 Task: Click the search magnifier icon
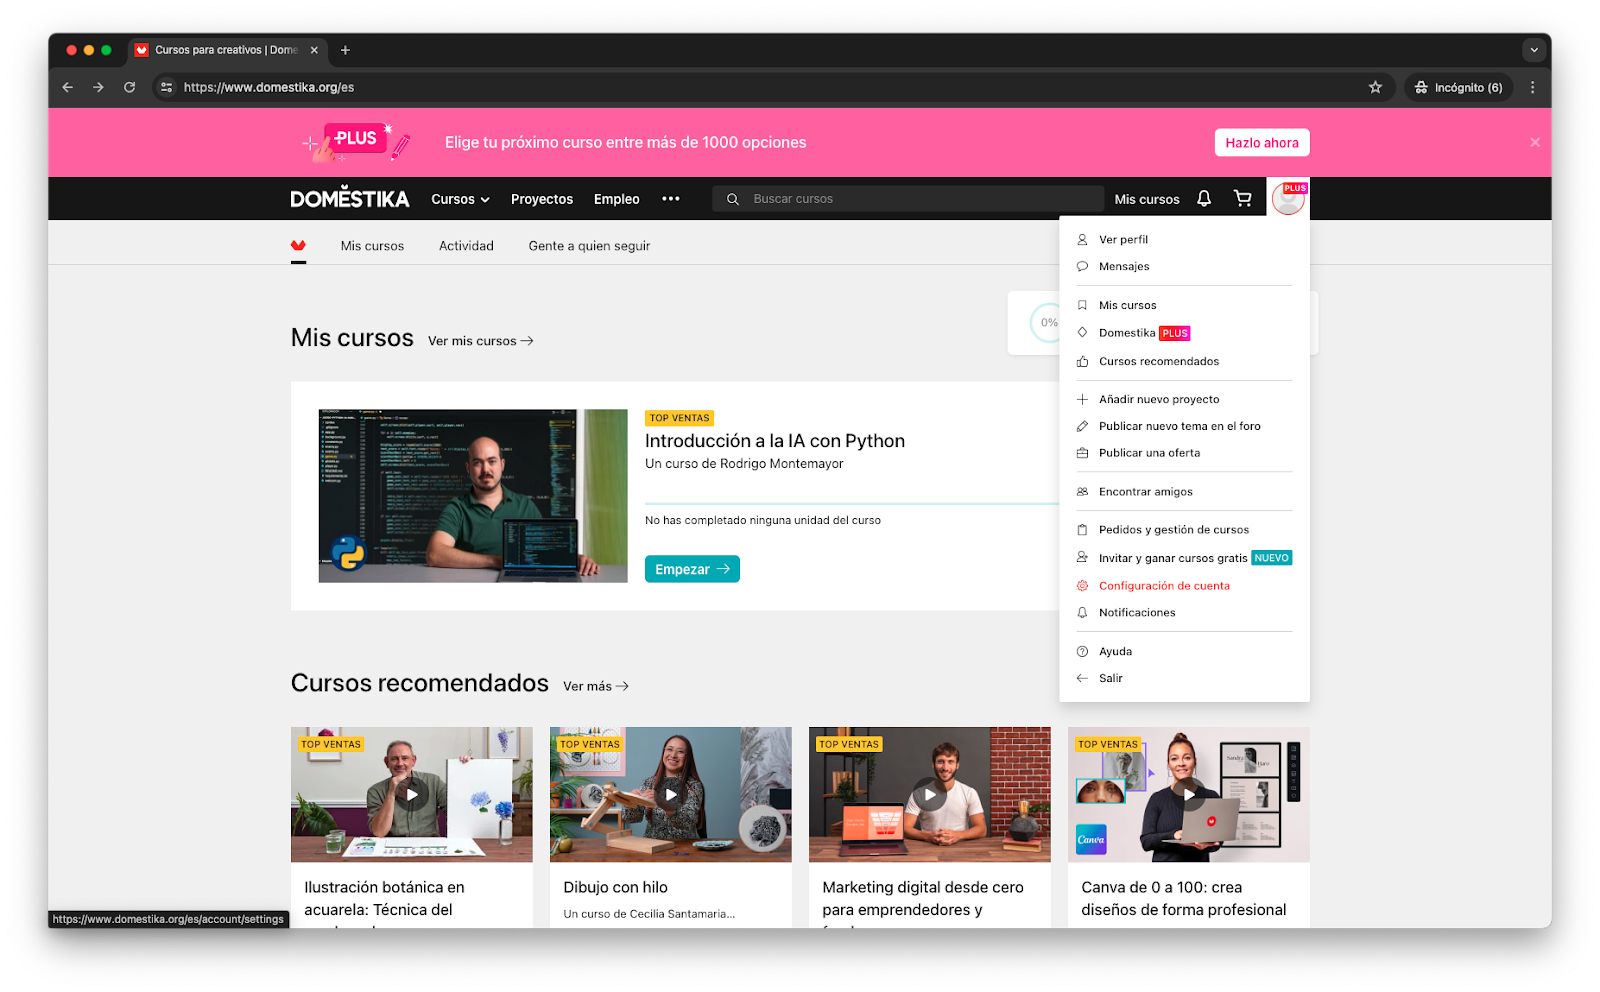point(733,199)
